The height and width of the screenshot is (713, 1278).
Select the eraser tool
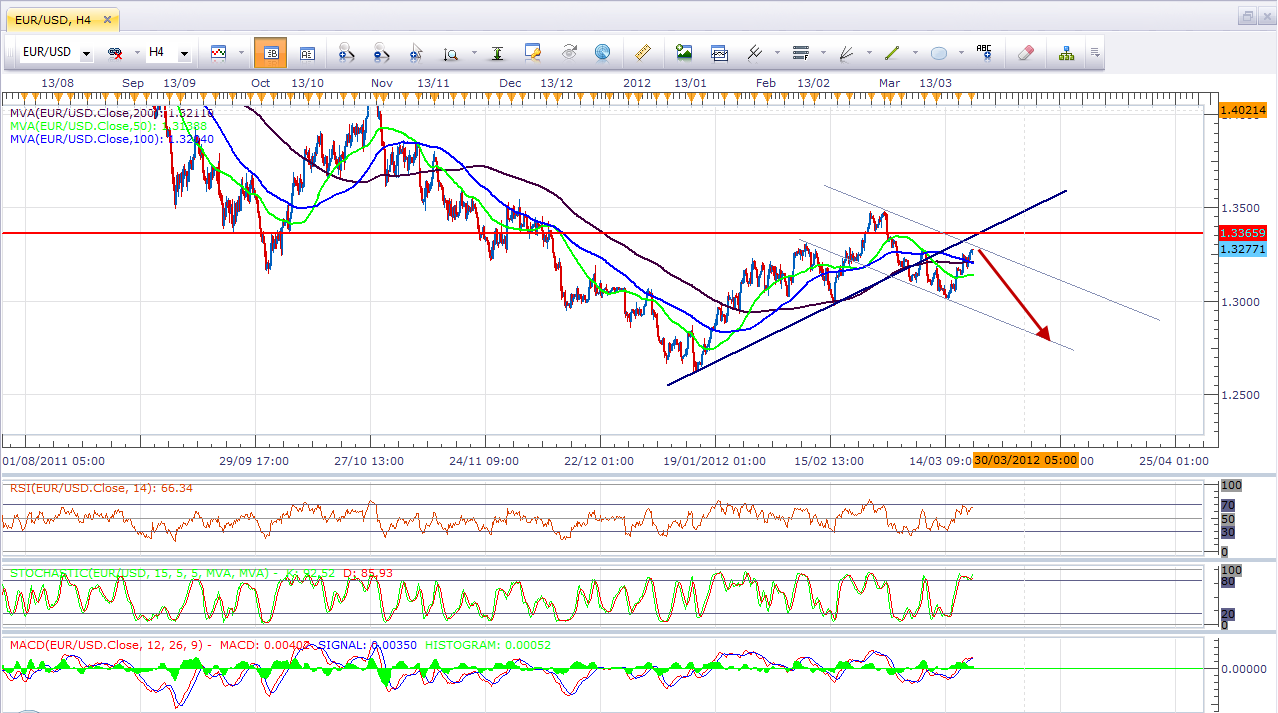1025,52
